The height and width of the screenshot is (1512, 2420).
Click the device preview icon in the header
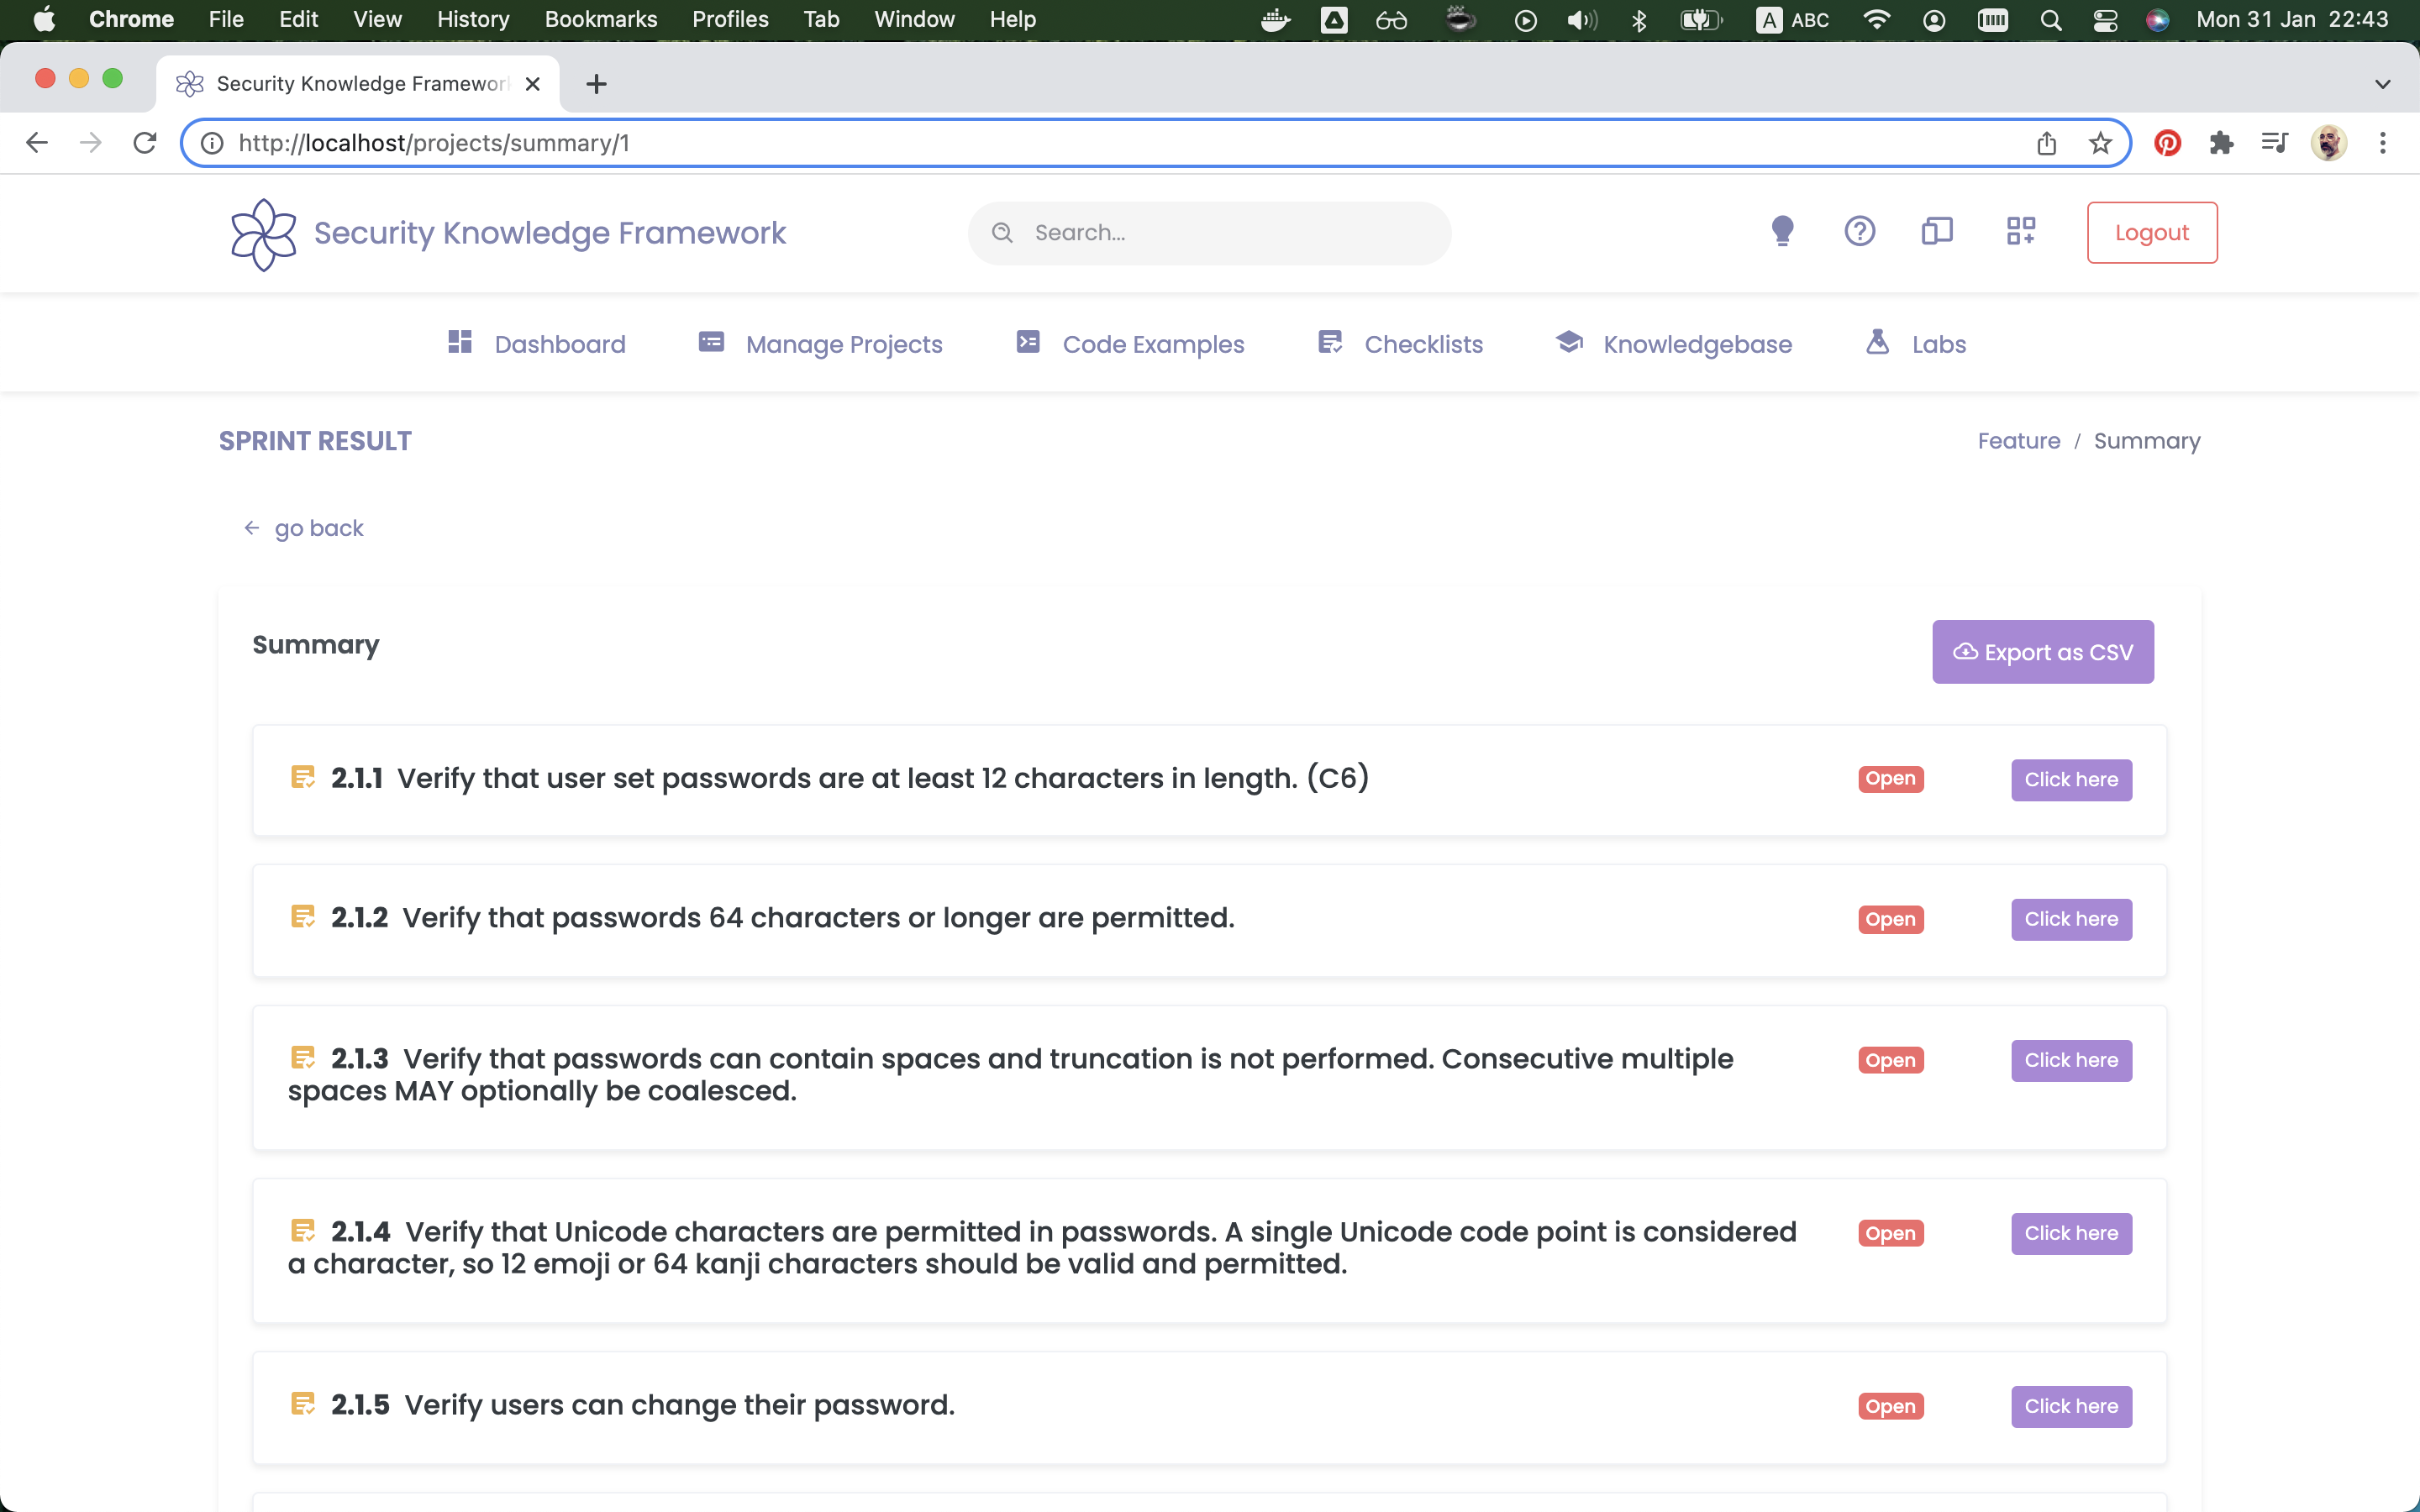(x=1937, y=231)
